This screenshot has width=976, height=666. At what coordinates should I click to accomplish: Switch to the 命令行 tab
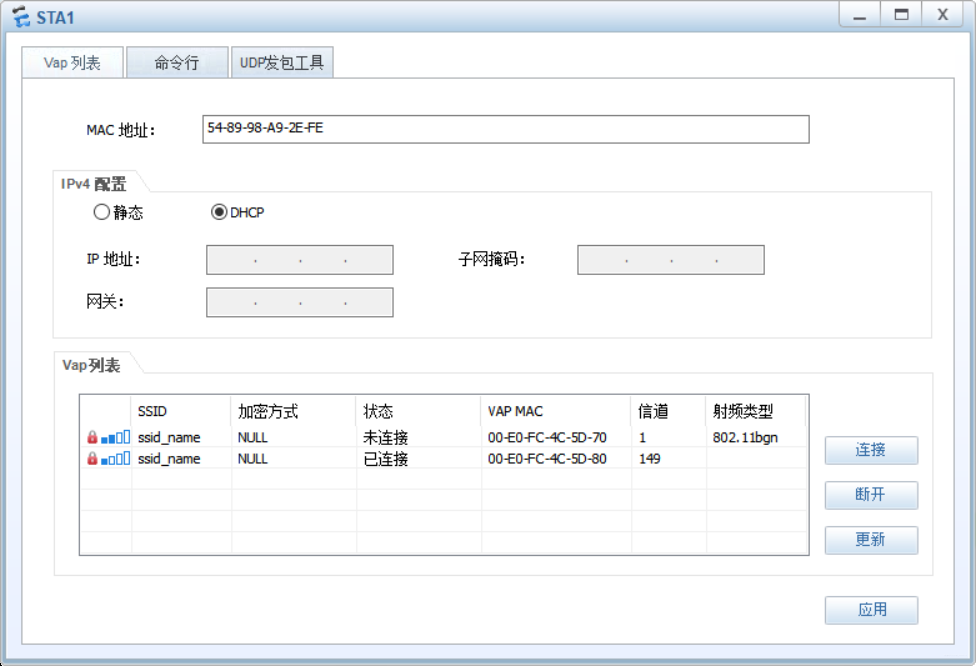[177, 61]
